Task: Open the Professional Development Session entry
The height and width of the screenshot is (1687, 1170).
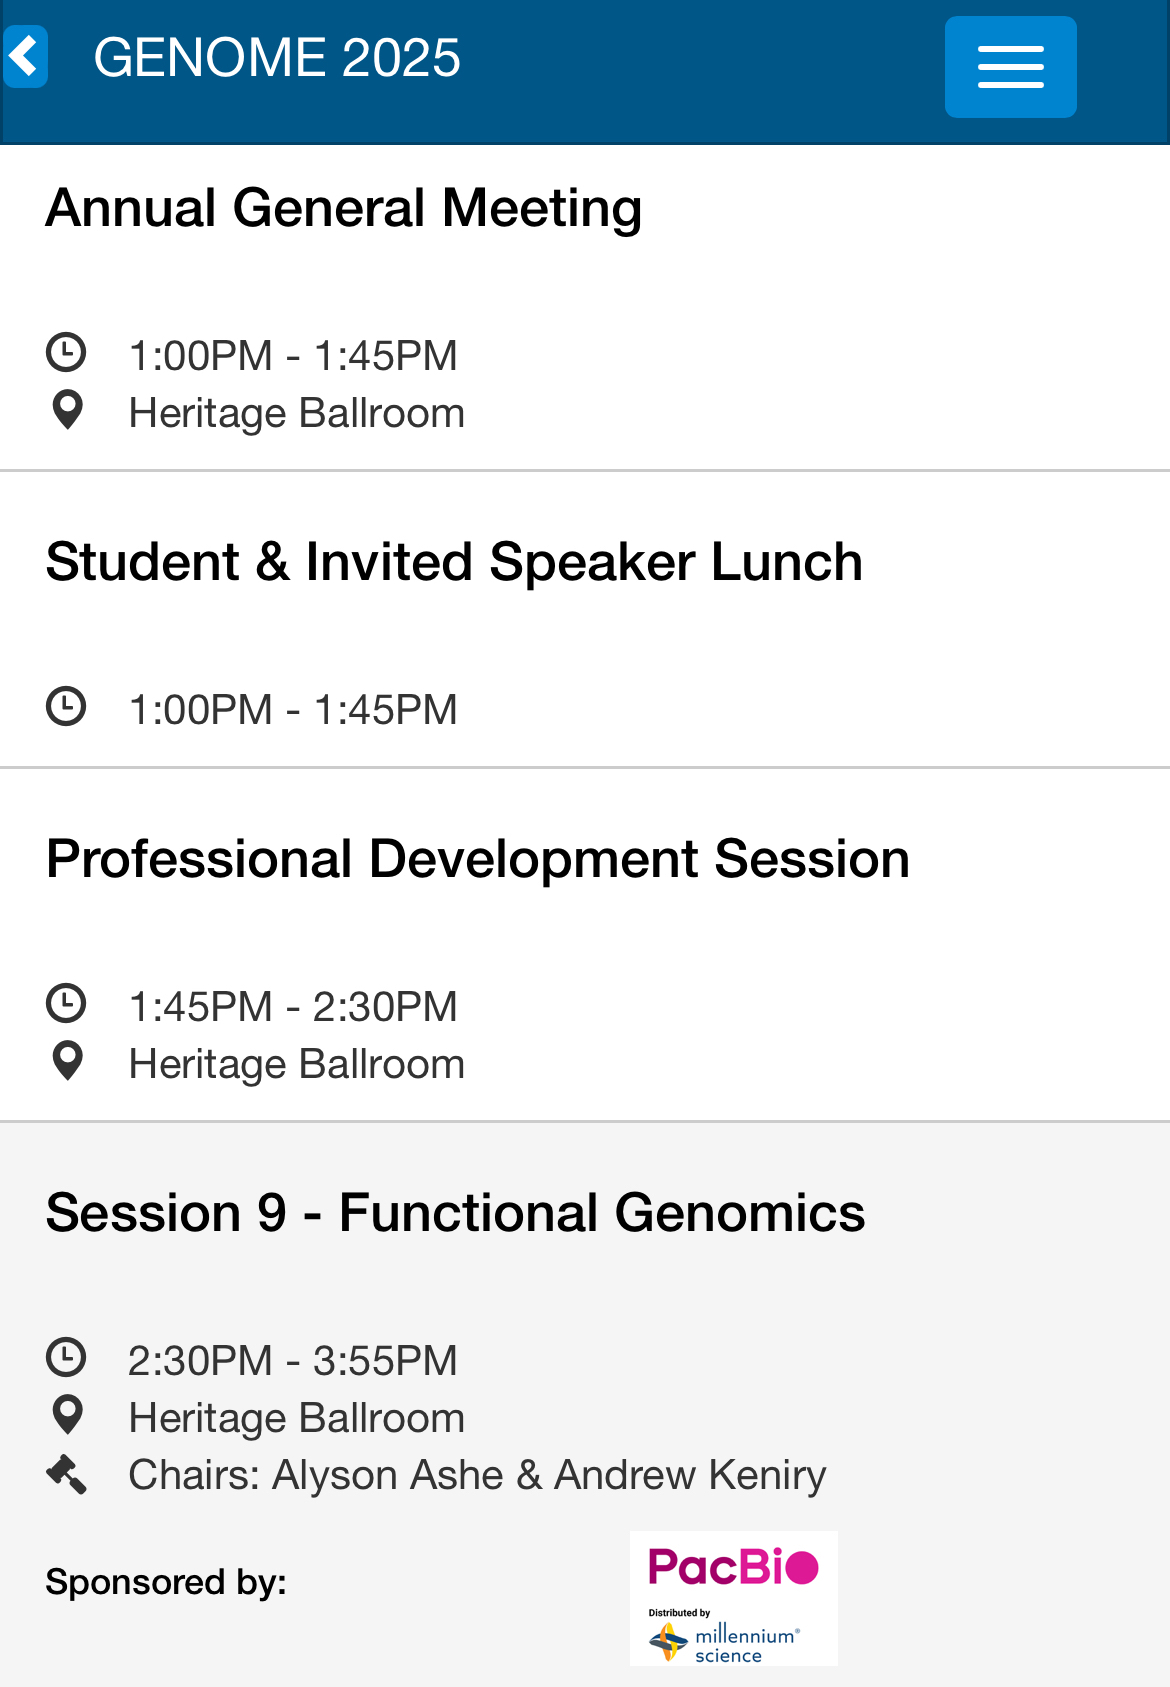Action: [x=478, y=859]
